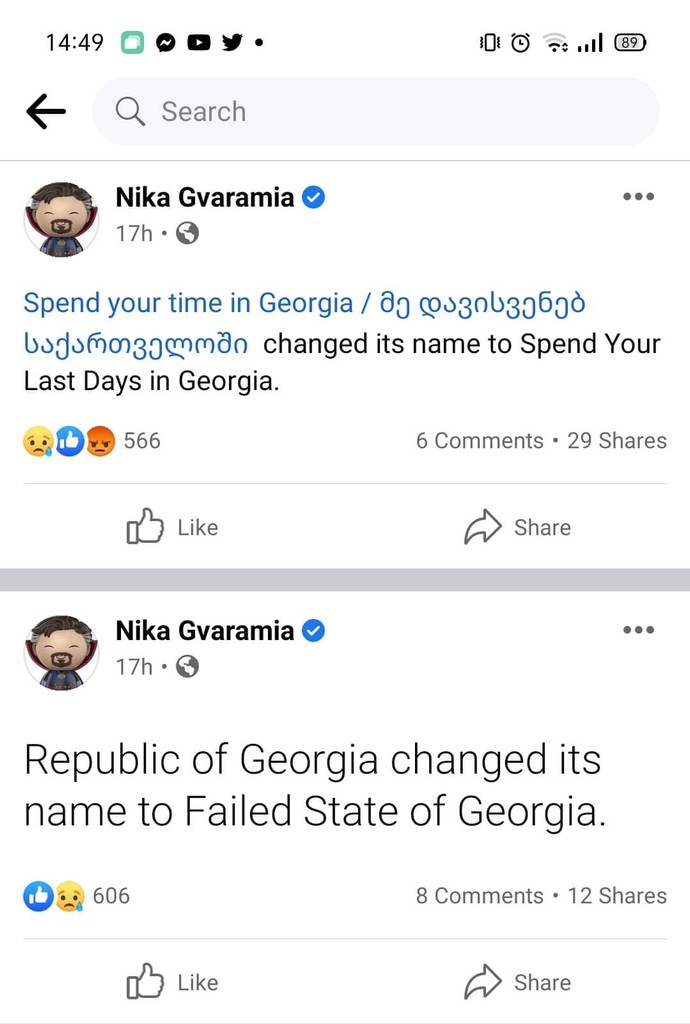690x1024 pixels.
Task: Tap the globe privacy icon on the first post
Action: pyautogui.click(x=188, y=234)
